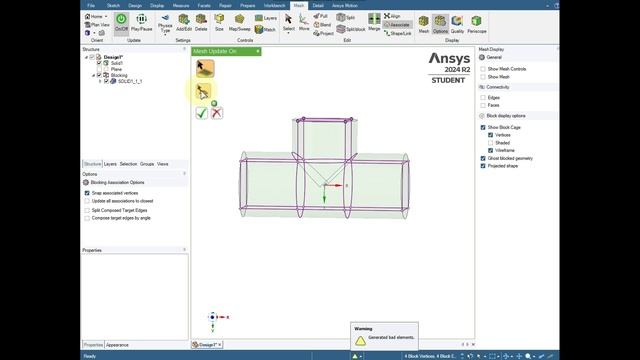This screenshot has height=360, width=640.
Task: Expand the SOLID1_1_1 tree node
Action: click(x=100, y=82)
